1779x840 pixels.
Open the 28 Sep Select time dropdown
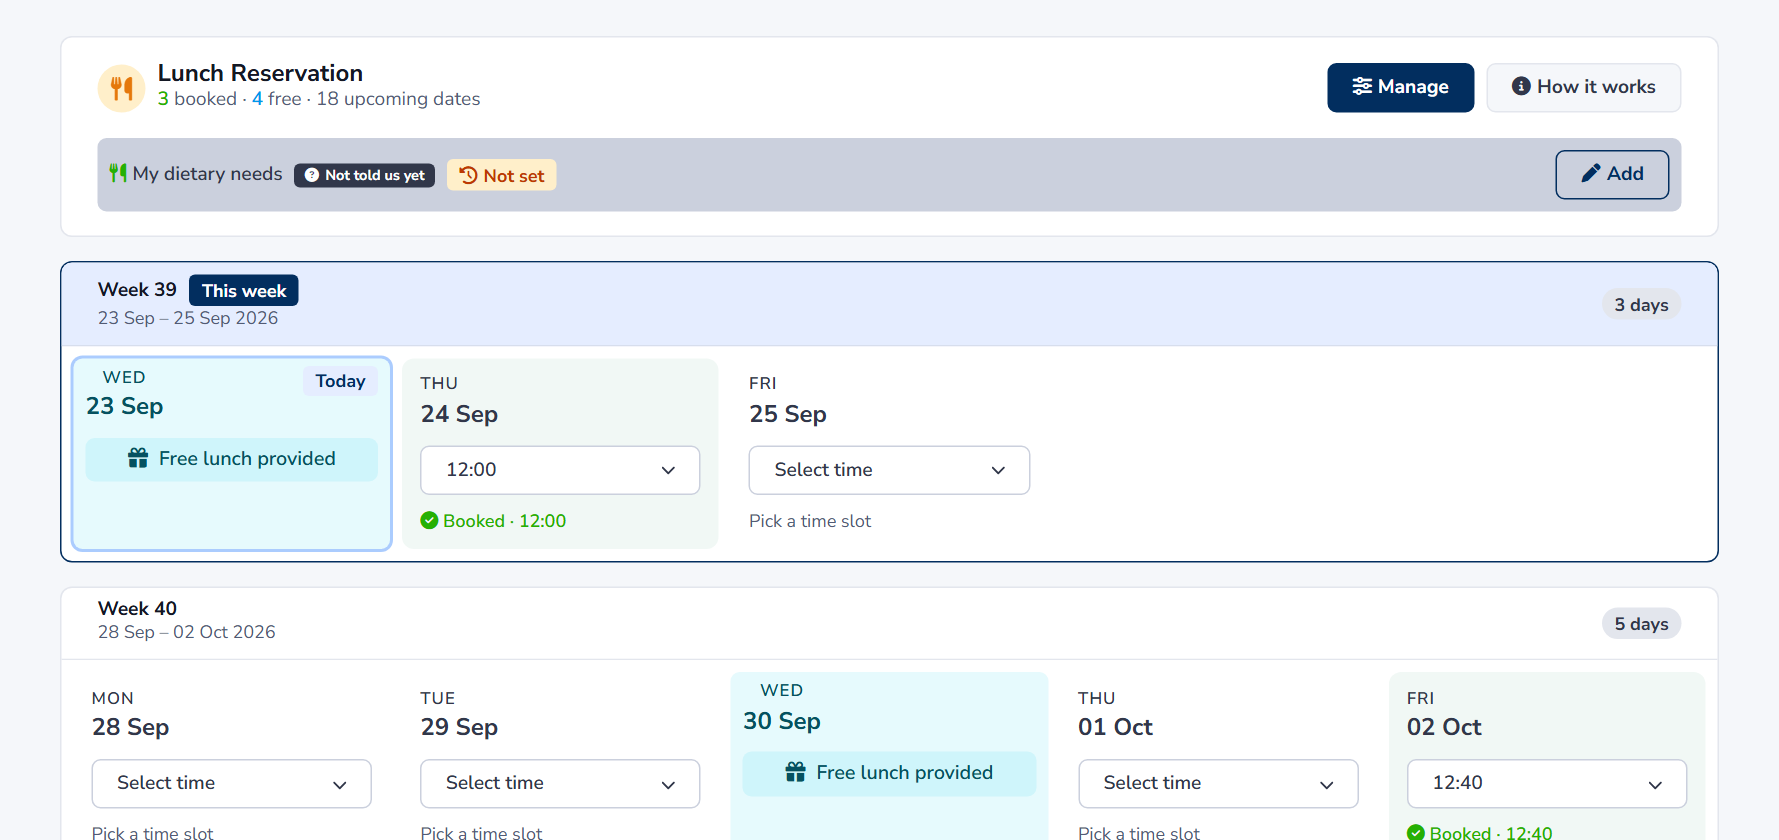point(231,783)
